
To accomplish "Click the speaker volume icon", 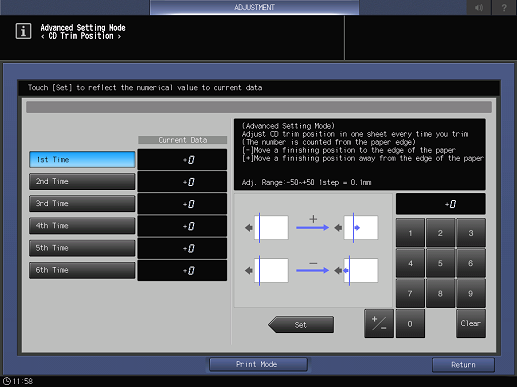I will (479, 7).
